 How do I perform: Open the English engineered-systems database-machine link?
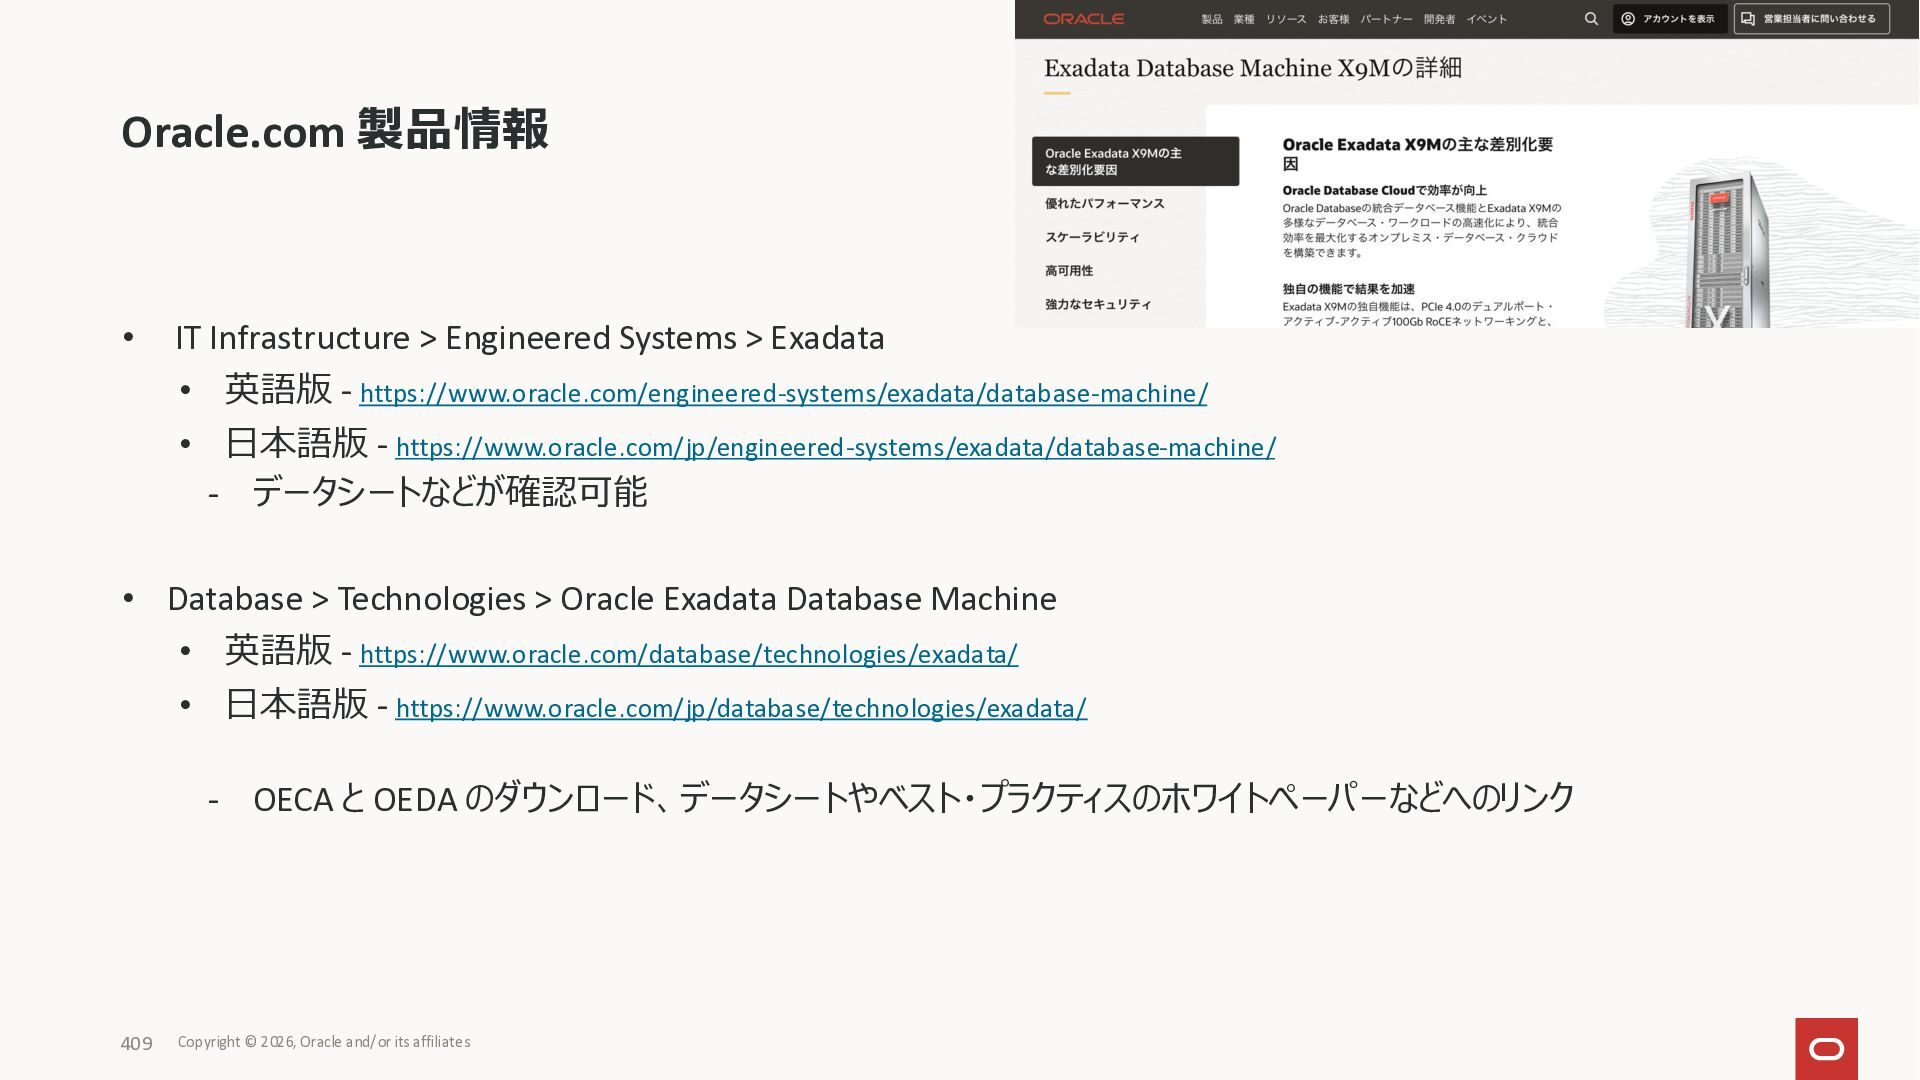coord(783,394)
